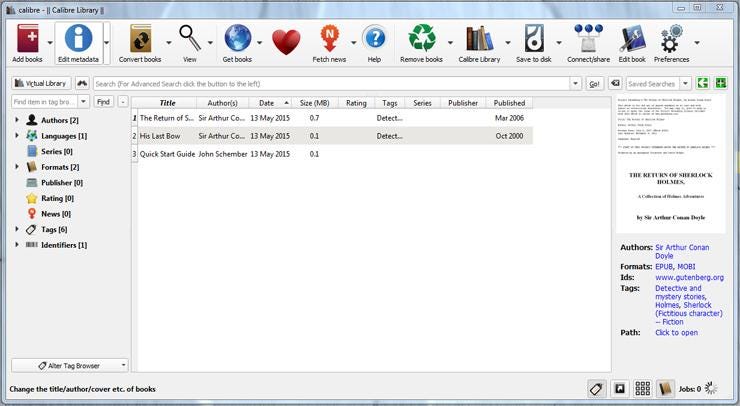Select The Return of S... book row
This screenshot has width=740, height=406.
(x=332, y=118)
